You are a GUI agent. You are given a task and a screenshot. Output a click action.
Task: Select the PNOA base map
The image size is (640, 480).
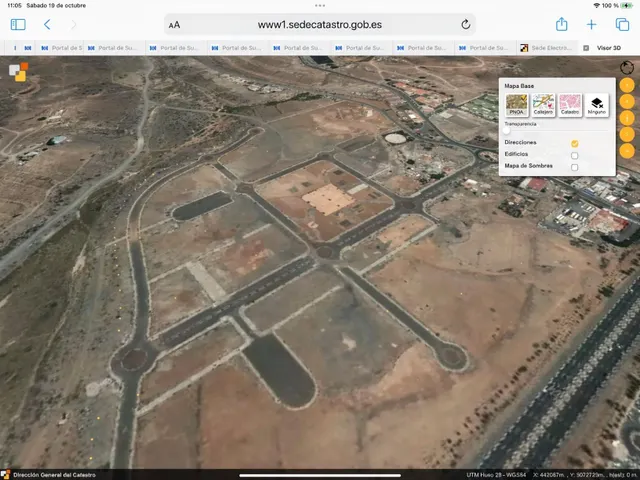pos(516,104)
